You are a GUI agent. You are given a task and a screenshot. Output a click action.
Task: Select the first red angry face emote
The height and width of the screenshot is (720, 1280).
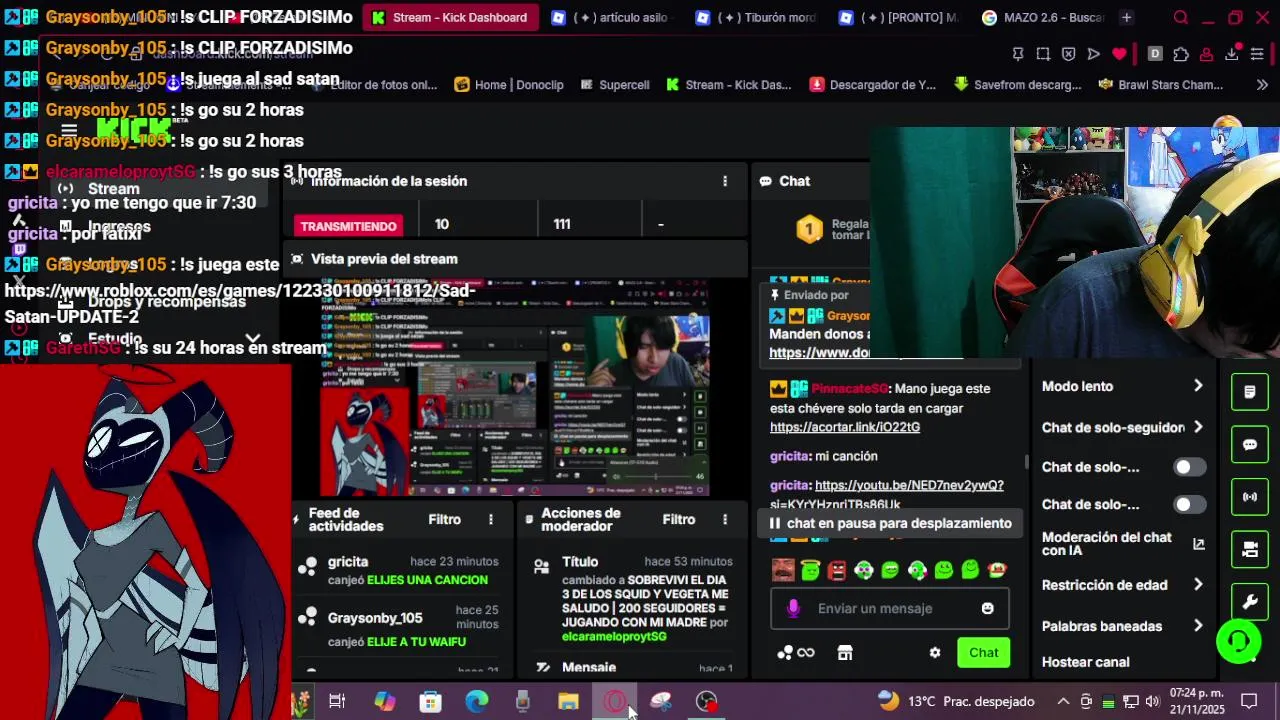(x=783, y=570)
